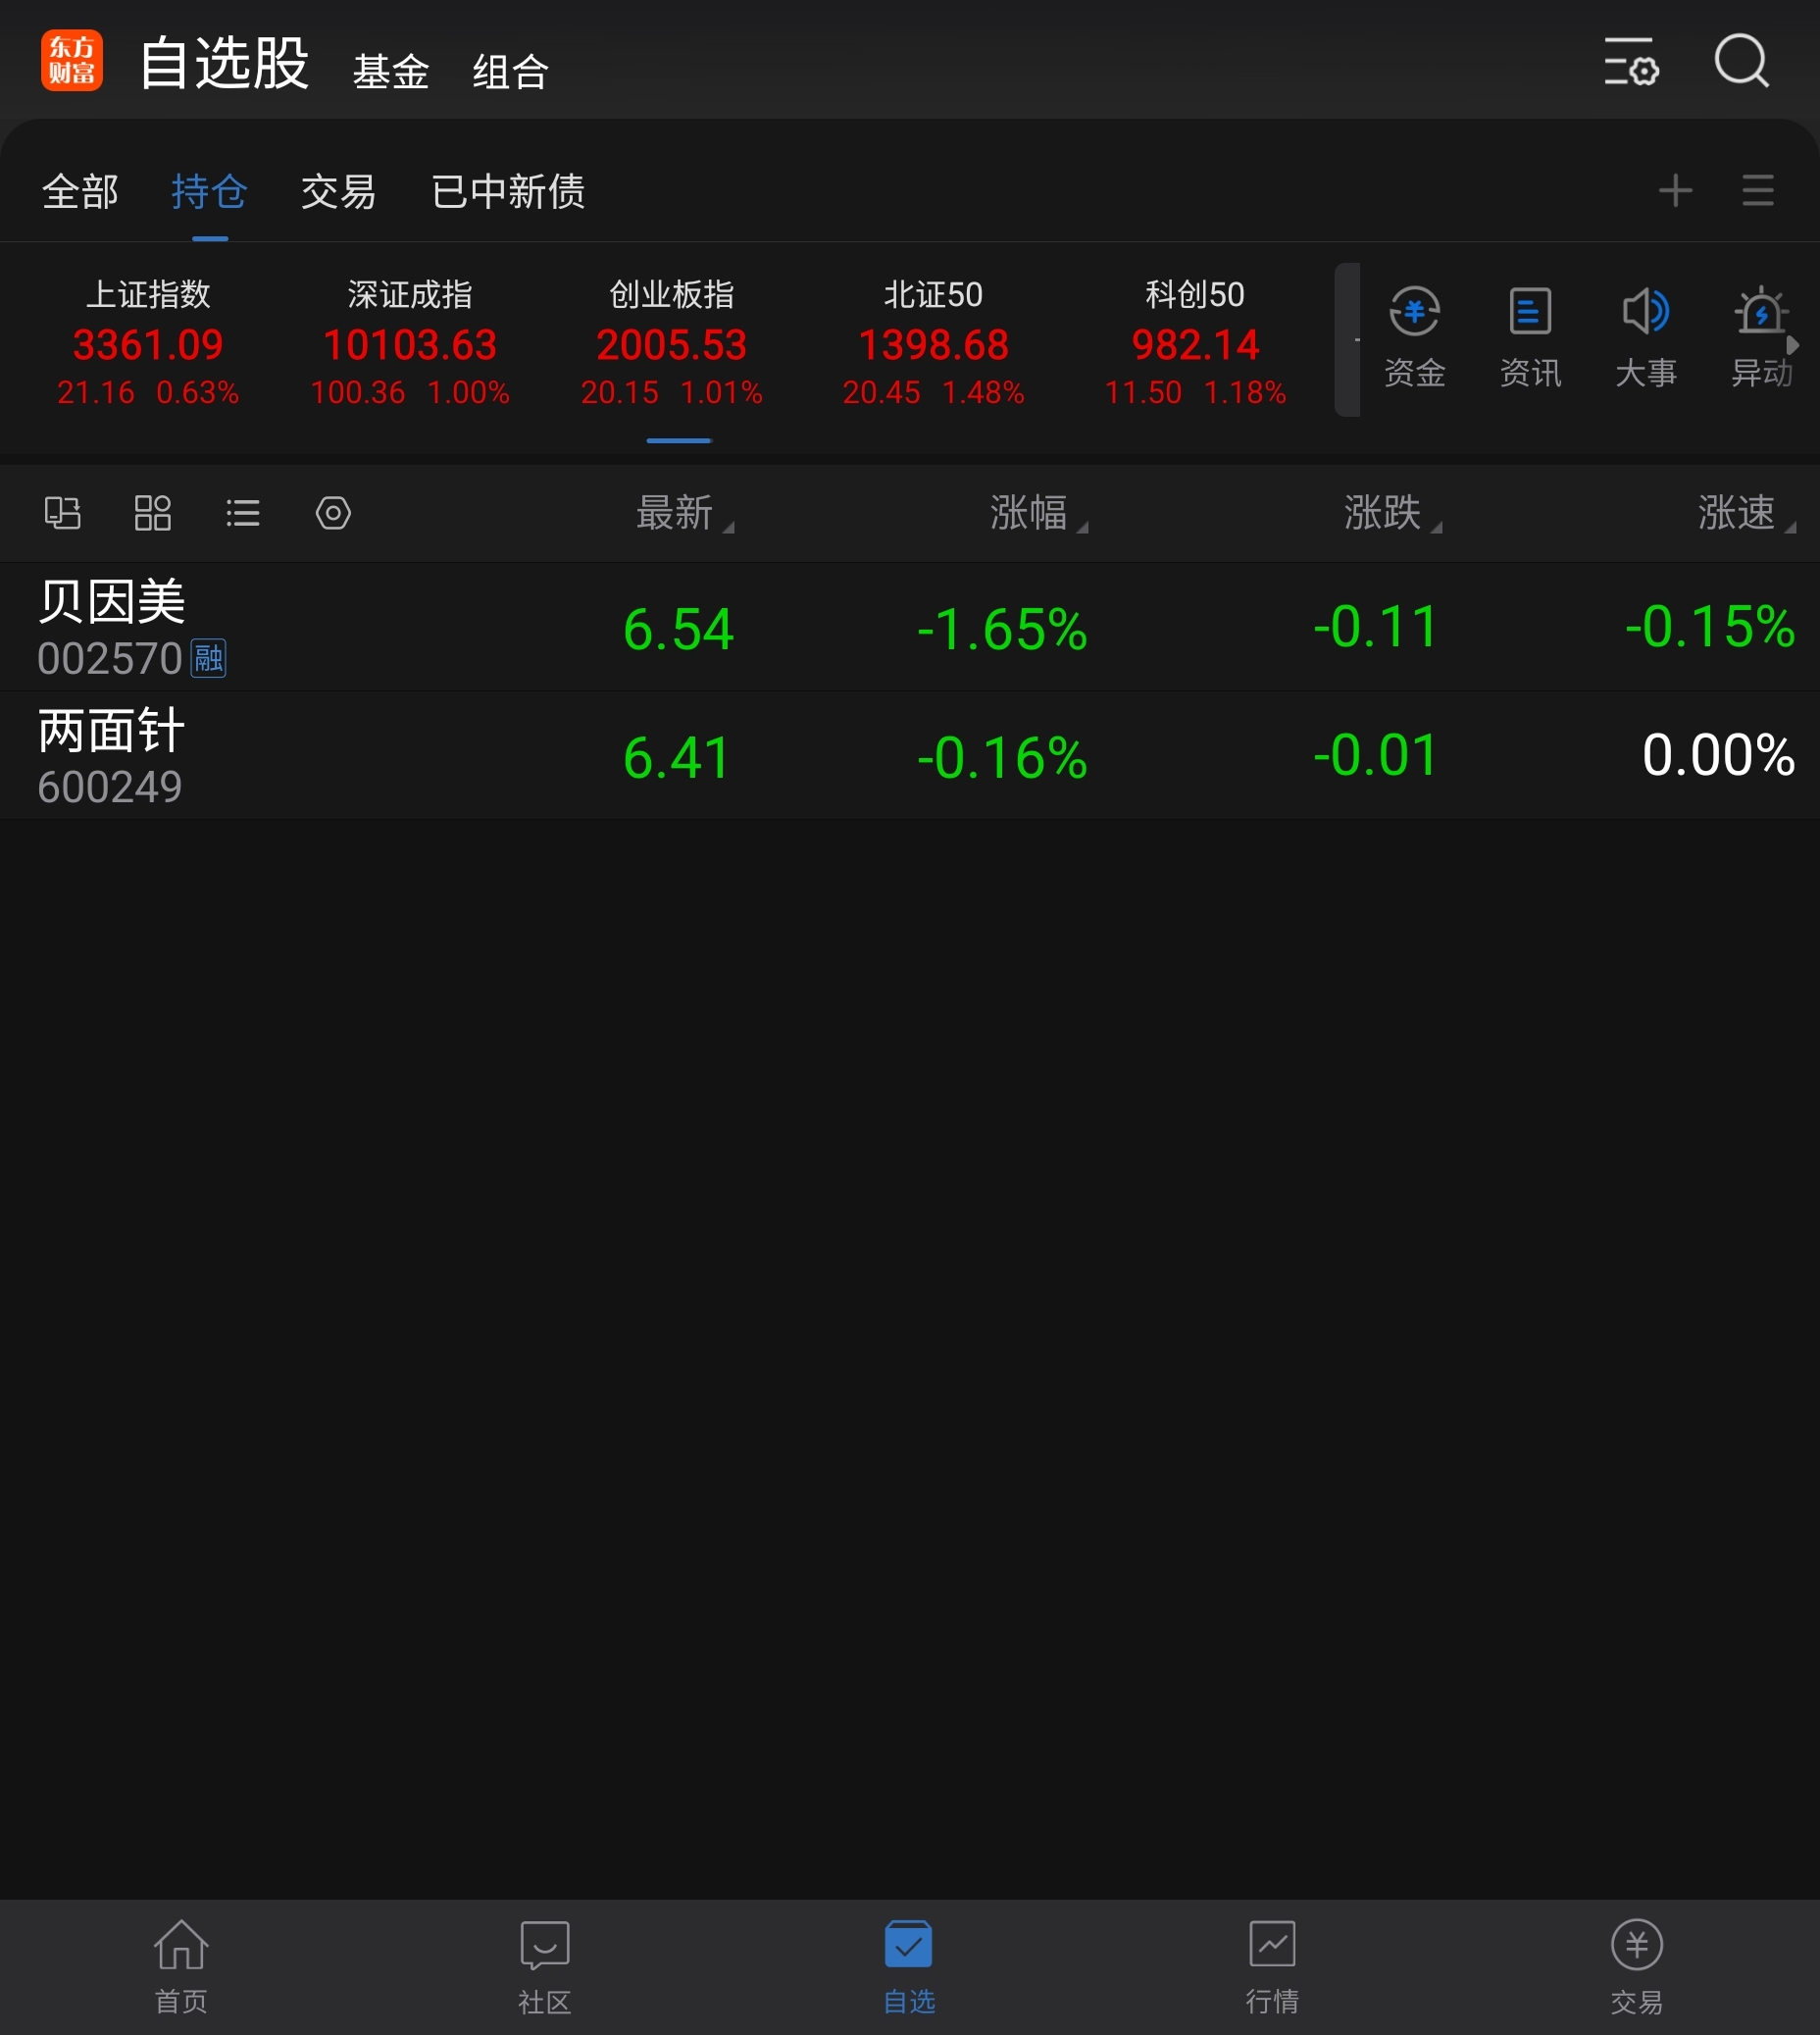Tap stock code 600249
Viewport: 1820px width, 2035px height.
pos(109,787)
